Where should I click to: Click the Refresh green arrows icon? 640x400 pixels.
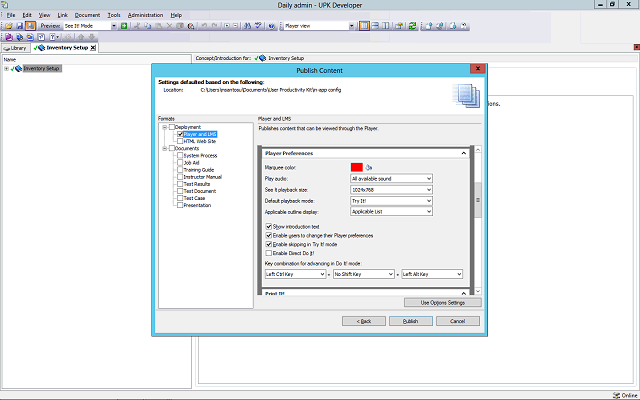[412, 26]
